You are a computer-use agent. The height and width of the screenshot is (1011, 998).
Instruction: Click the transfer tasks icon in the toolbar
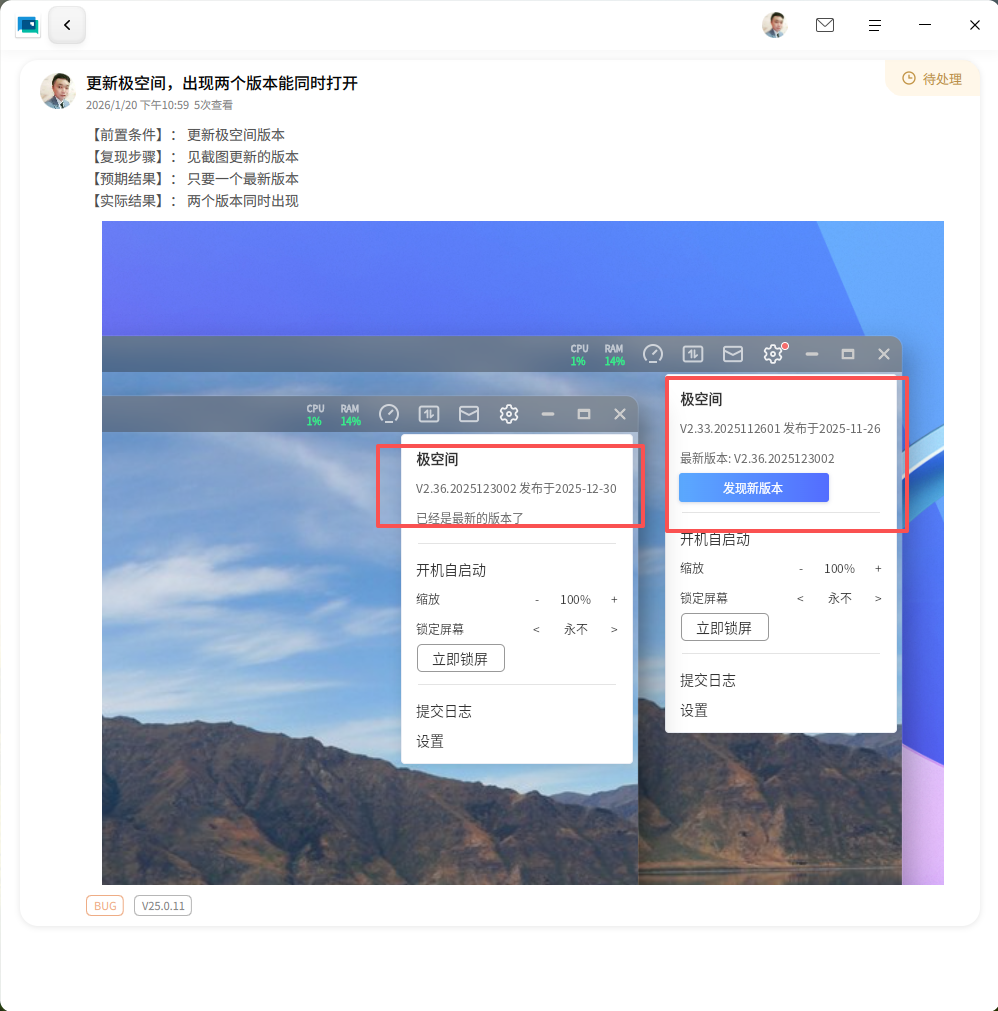[692, 353]
